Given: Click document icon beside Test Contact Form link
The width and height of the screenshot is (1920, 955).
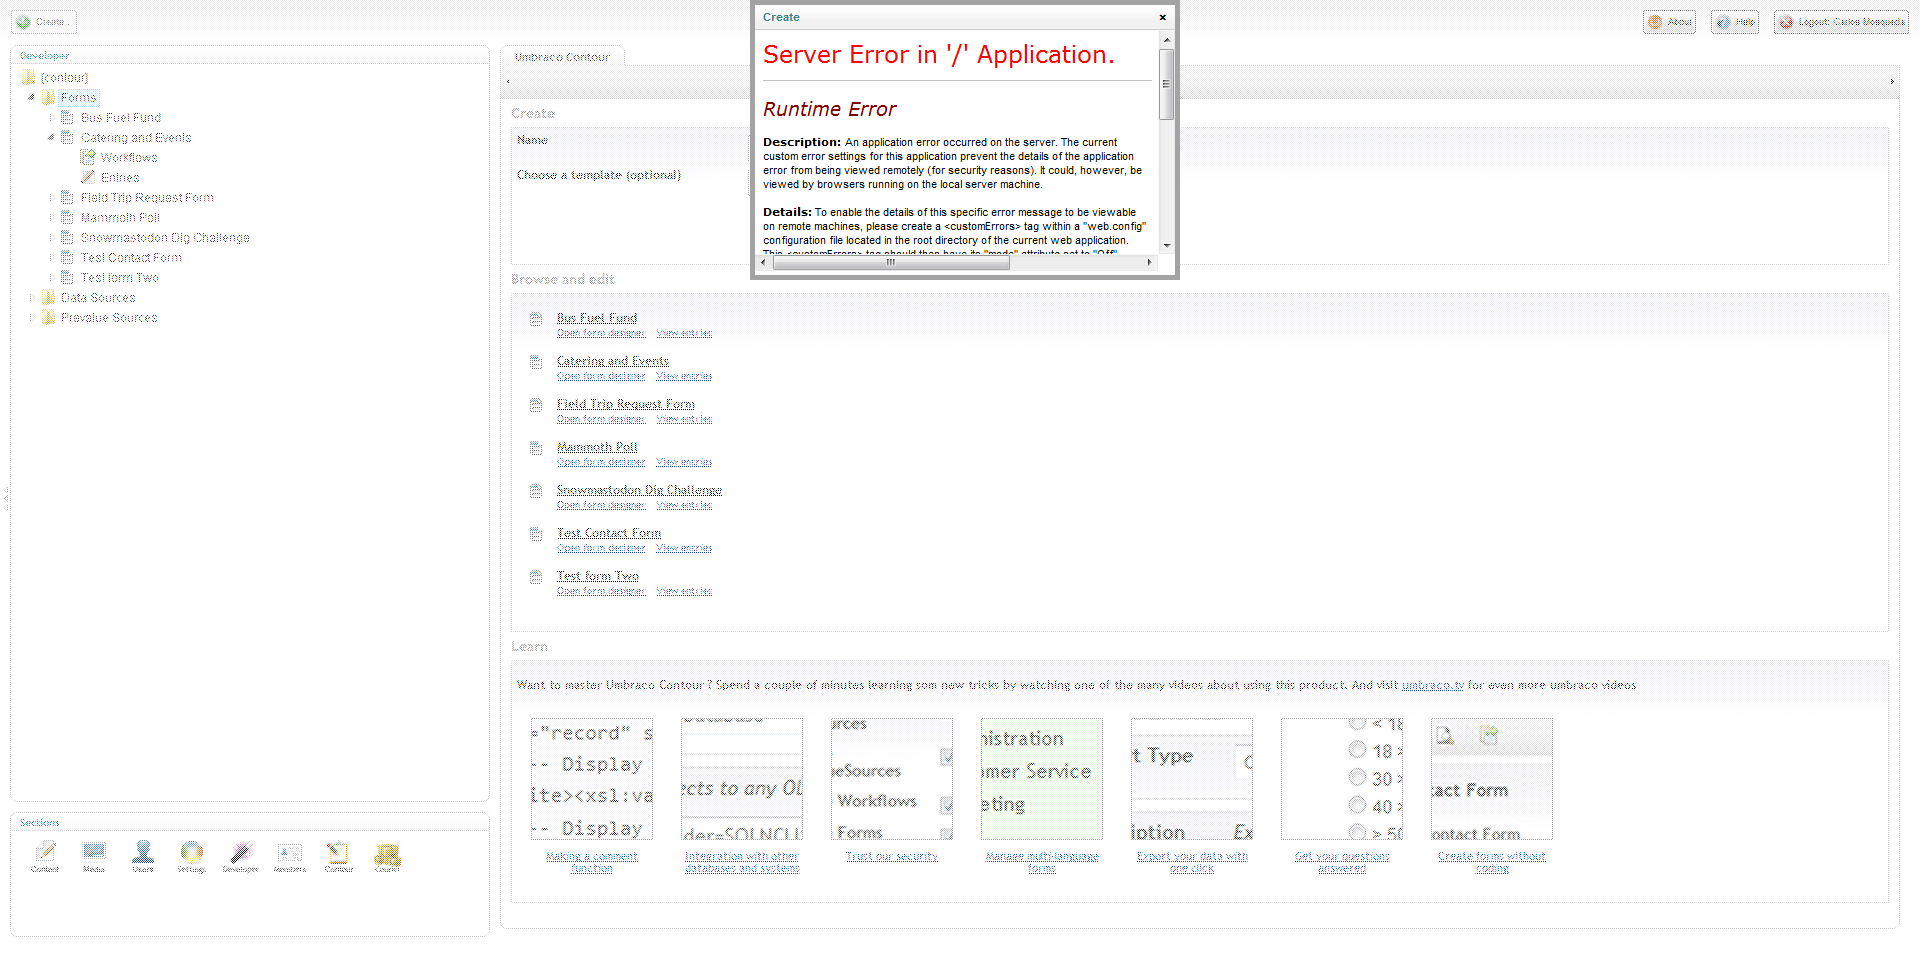Looking at the screenshot, I should click(x=536, y=534).
